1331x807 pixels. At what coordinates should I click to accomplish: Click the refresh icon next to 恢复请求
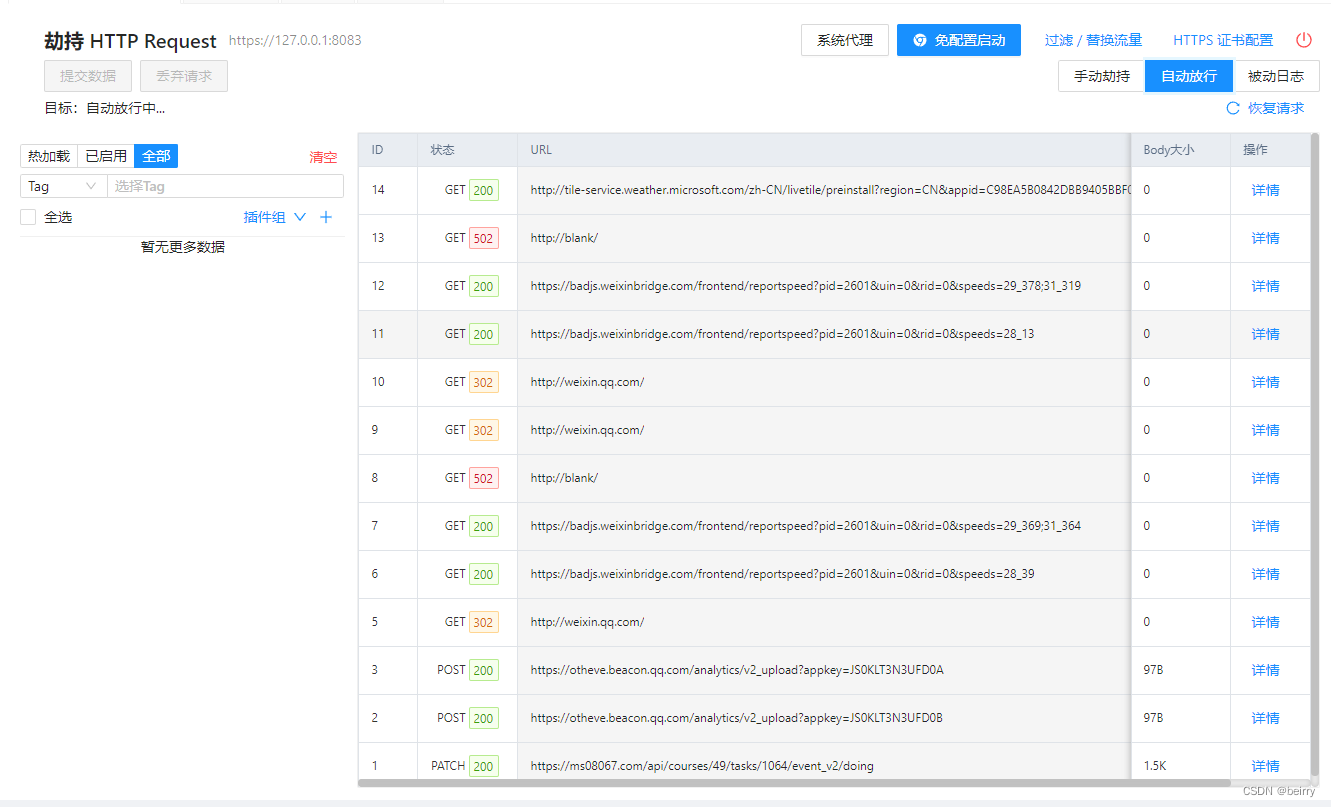(x=1233, y=108)
